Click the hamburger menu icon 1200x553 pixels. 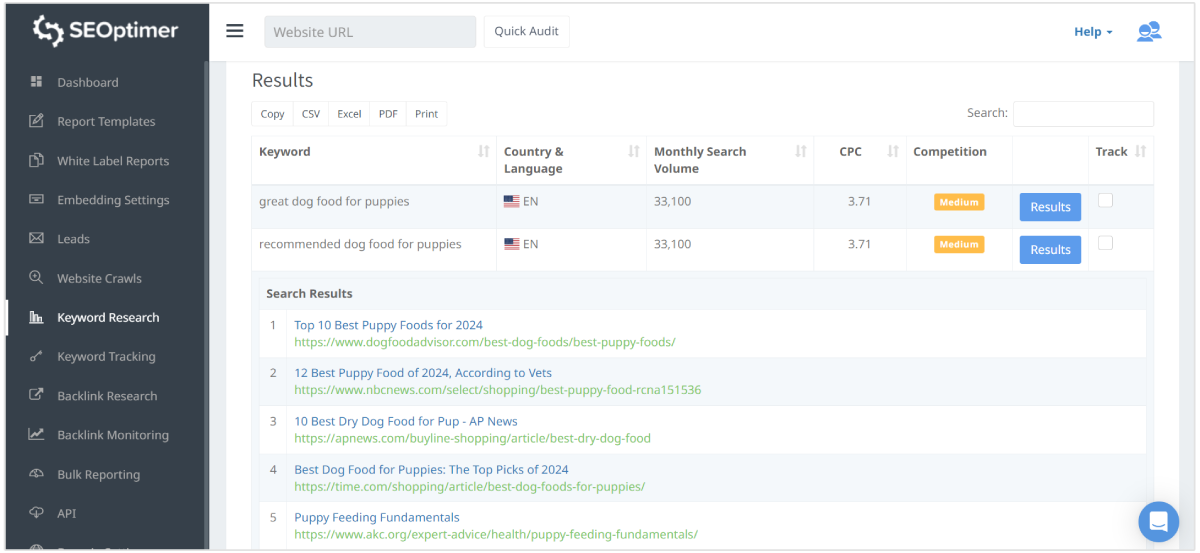235,31
